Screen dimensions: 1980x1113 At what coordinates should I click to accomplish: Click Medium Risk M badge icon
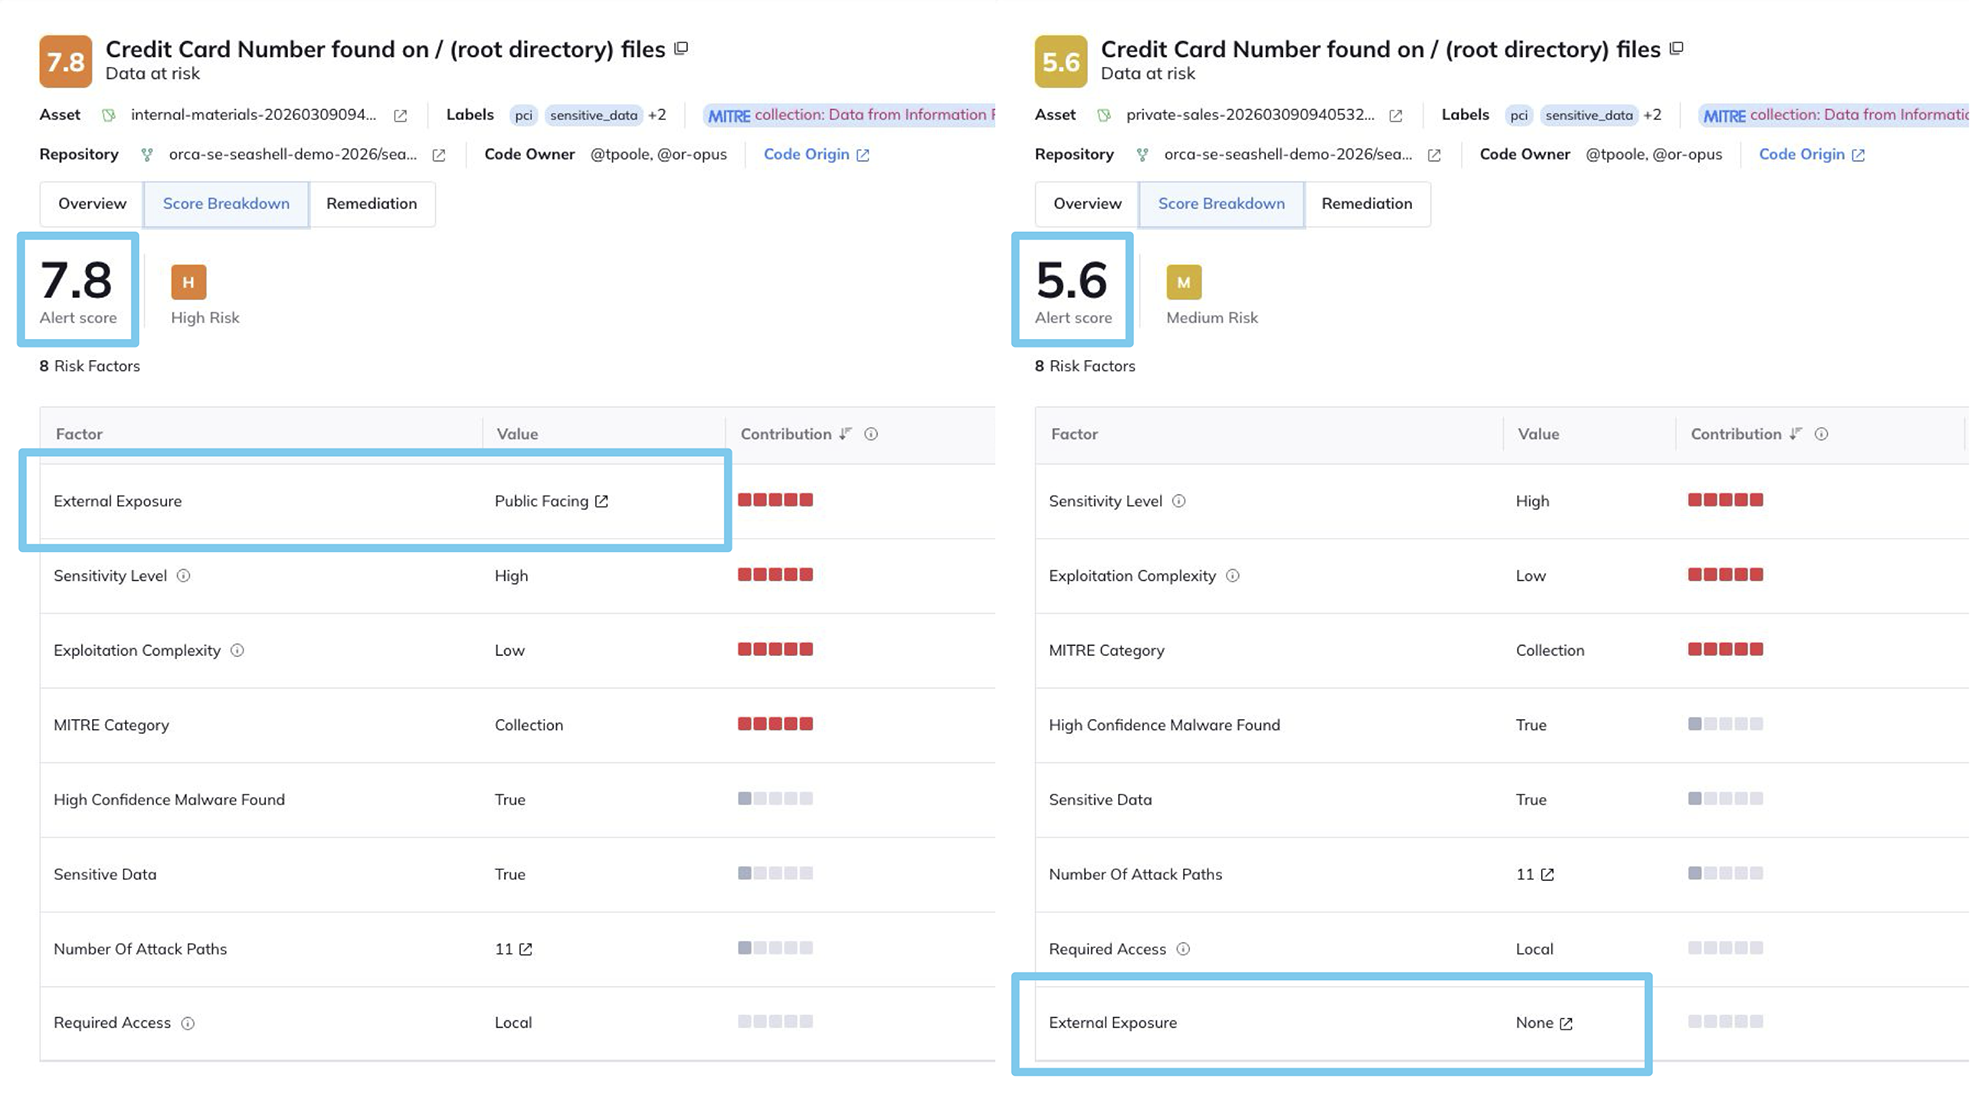coord(1184,282)
